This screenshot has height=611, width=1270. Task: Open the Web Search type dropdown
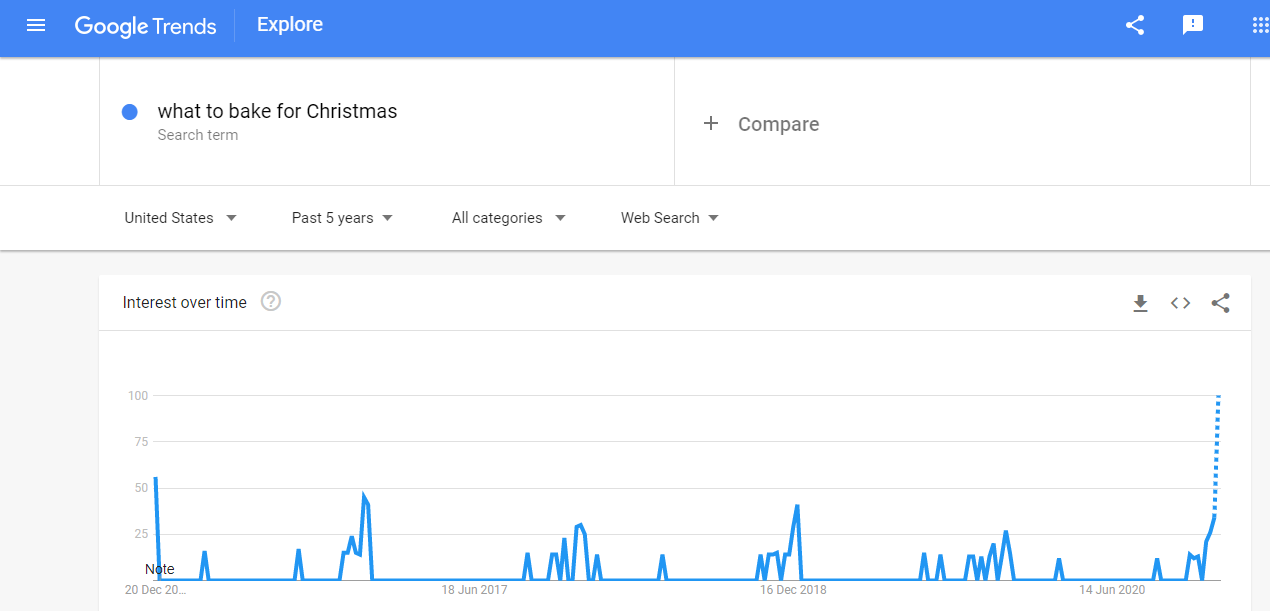click(x=670, y=218)
